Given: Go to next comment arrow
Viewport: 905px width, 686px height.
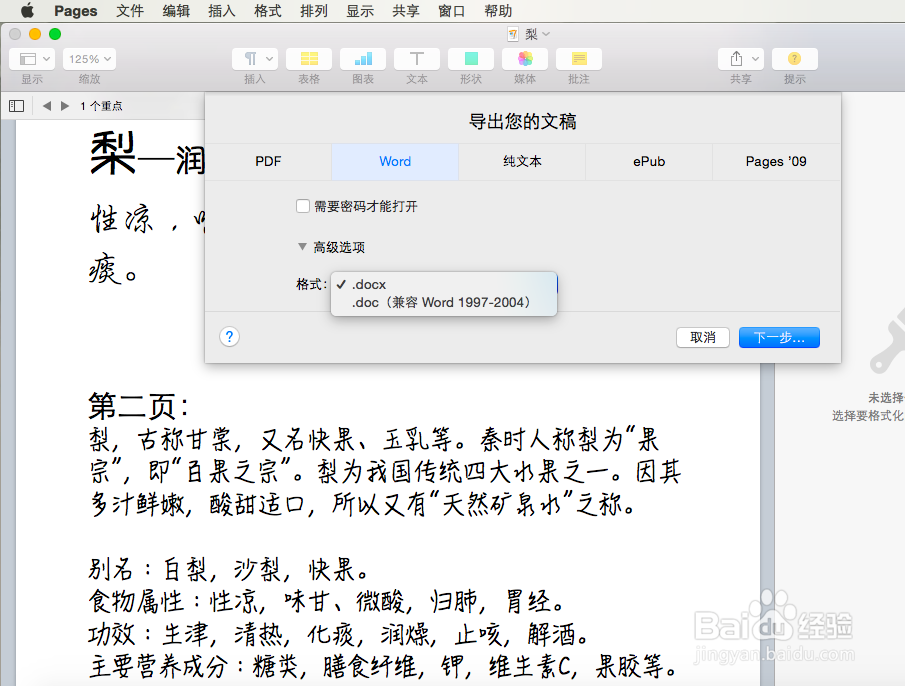Looking at the screenshot, I should coord(65,106).
